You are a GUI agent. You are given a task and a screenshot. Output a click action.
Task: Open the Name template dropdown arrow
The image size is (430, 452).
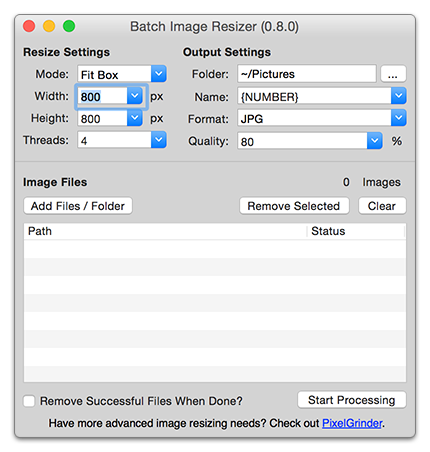(x=399, y=96)
